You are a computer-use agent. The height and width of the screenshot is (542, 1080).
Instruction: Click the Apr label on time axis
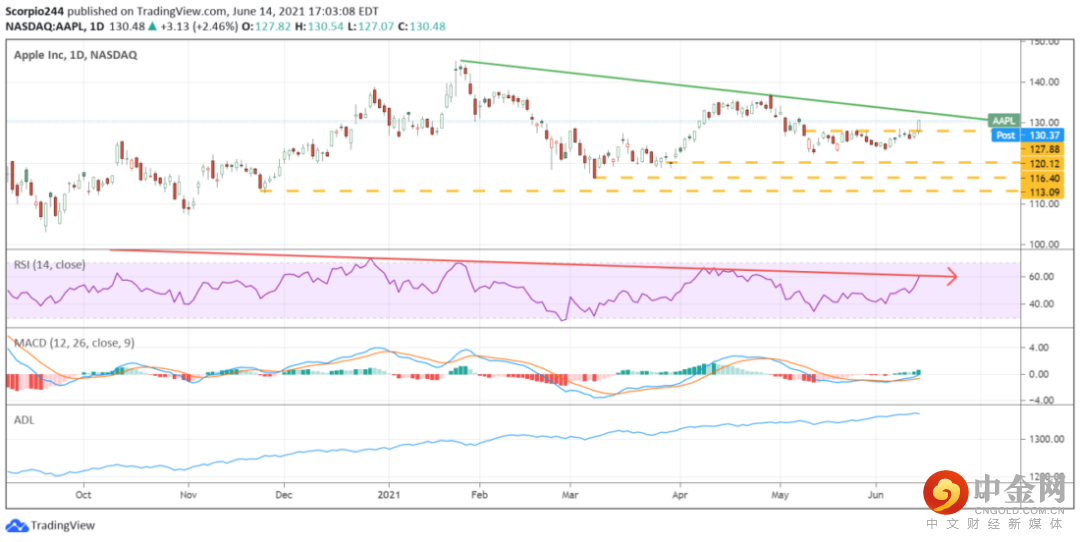coord(681,494)
